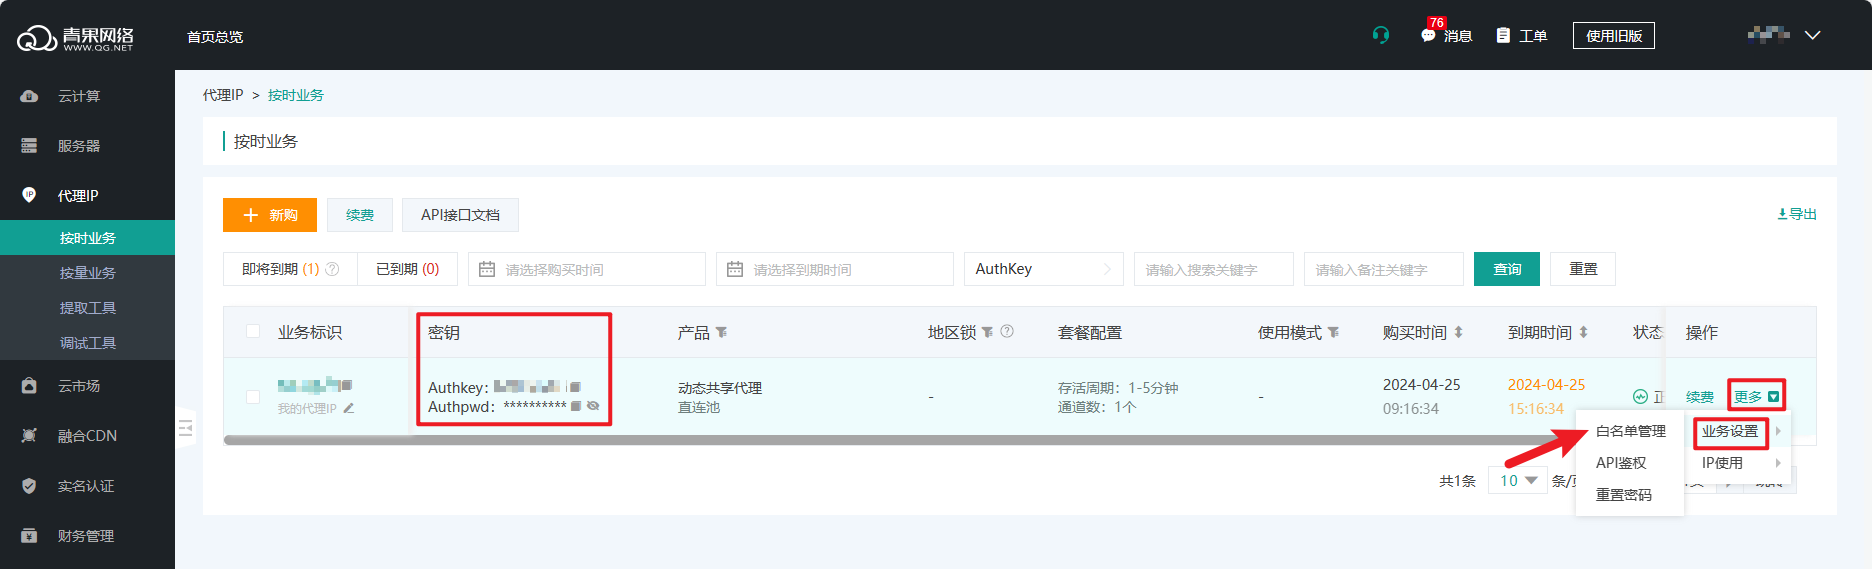Tick the select-all checkbox in table header
Viewport: 1872px width, 569px height.
point(253,331)
